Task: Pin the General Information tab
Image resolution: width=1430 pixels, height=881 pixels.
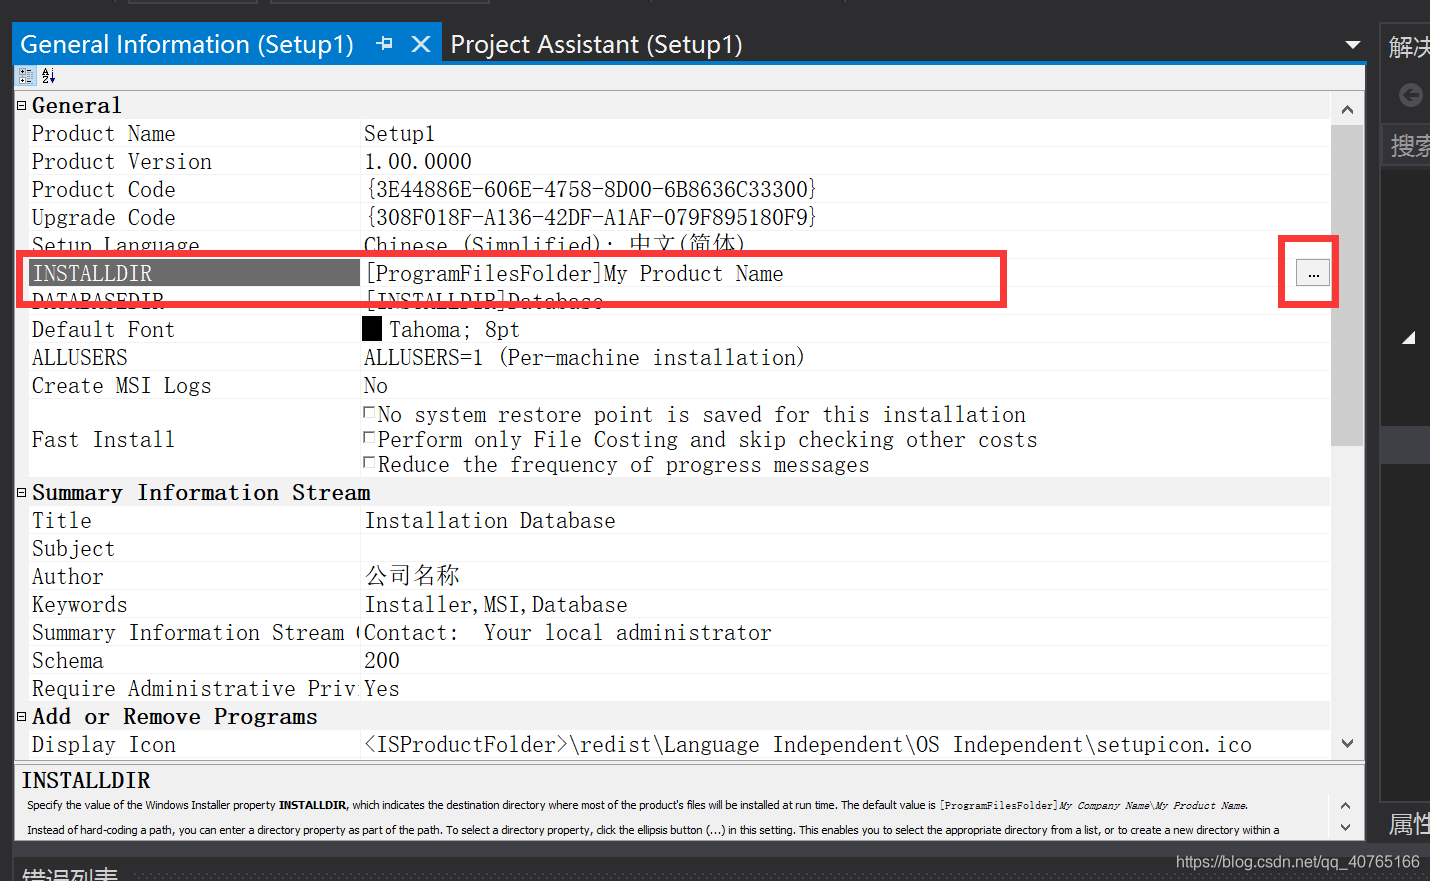Action: coord(384,44)
